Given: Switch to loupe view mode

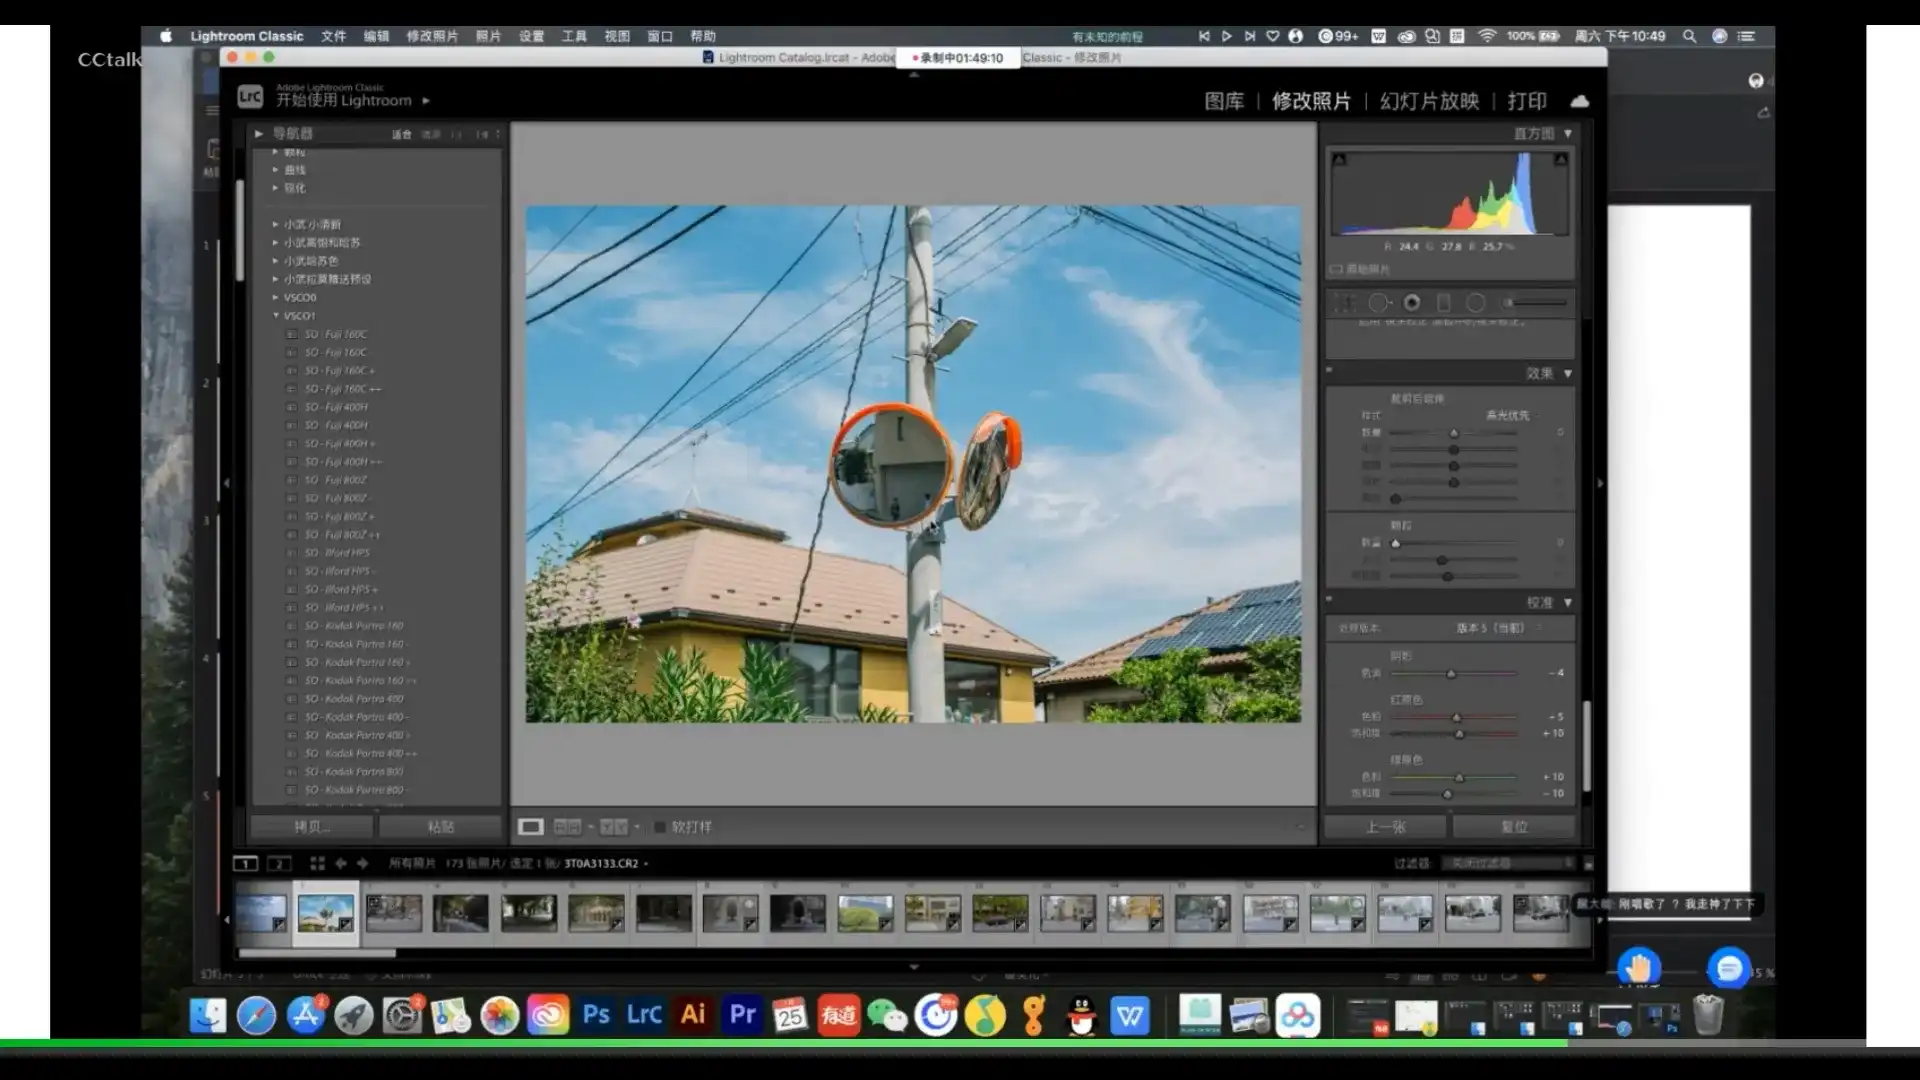Looking at the screenshot, I should [x=530, y=827].
